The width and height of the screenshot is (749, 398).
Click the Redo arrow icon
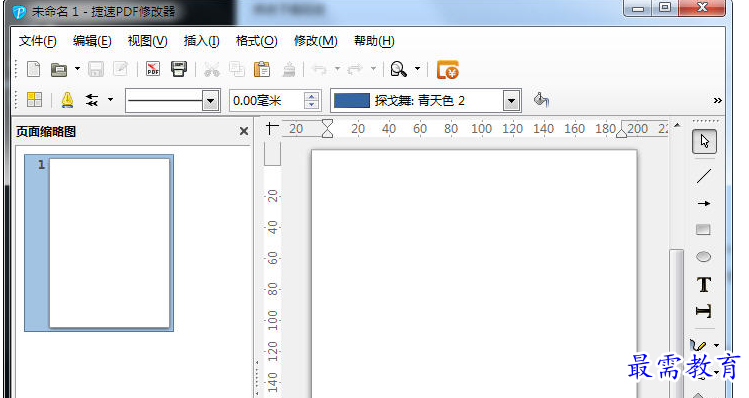355,70
